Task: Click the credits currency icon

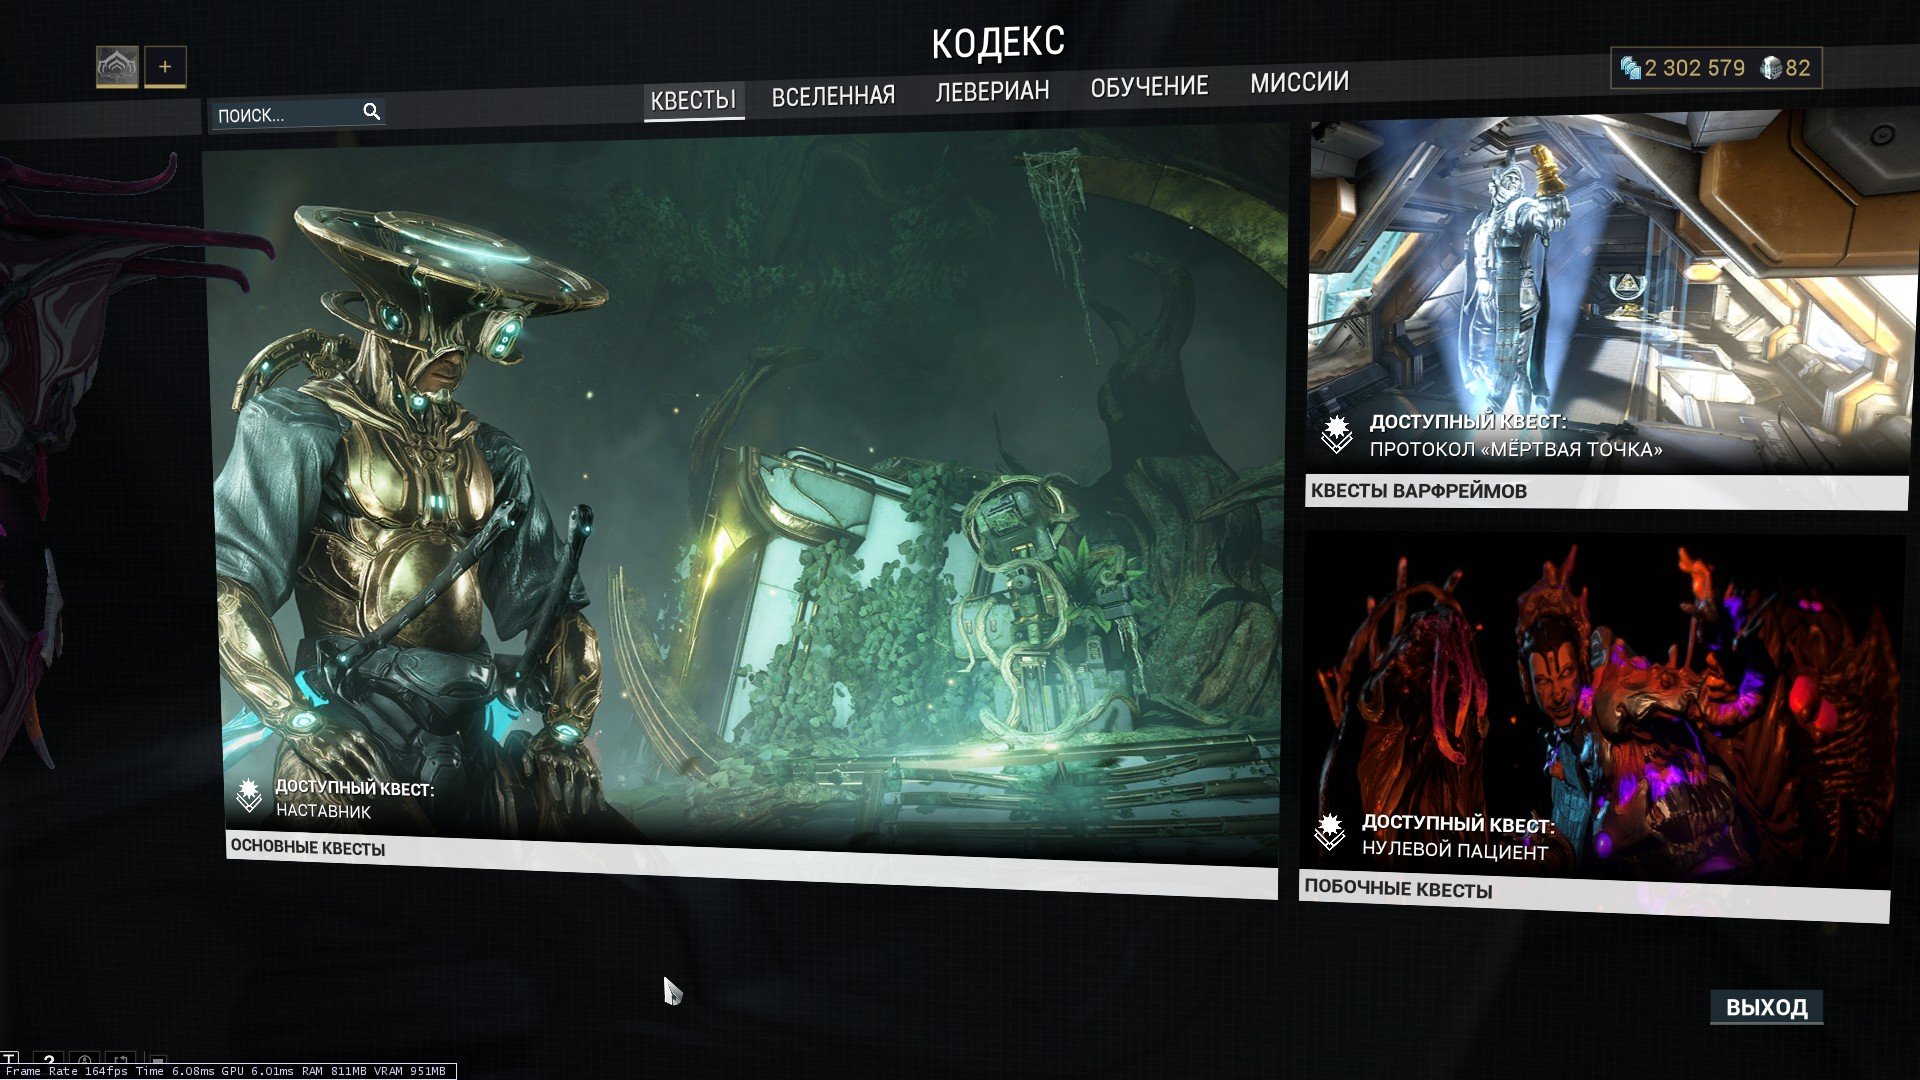Action: click(1630, 68)
